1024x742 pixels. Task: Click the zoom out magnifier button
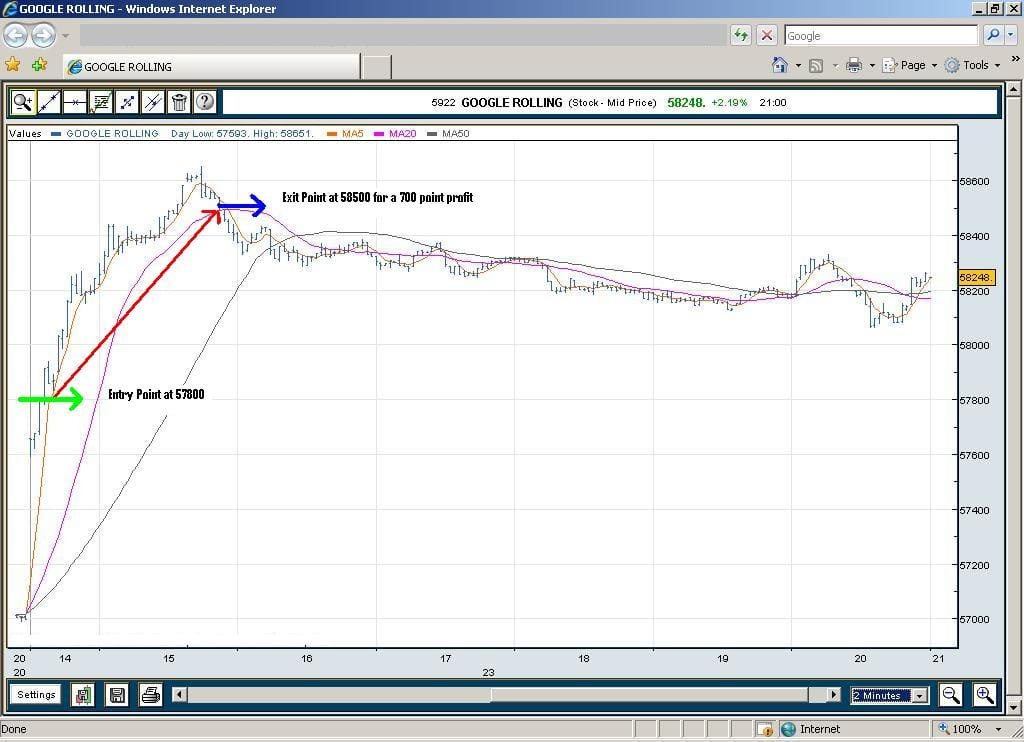coord(951,694)
